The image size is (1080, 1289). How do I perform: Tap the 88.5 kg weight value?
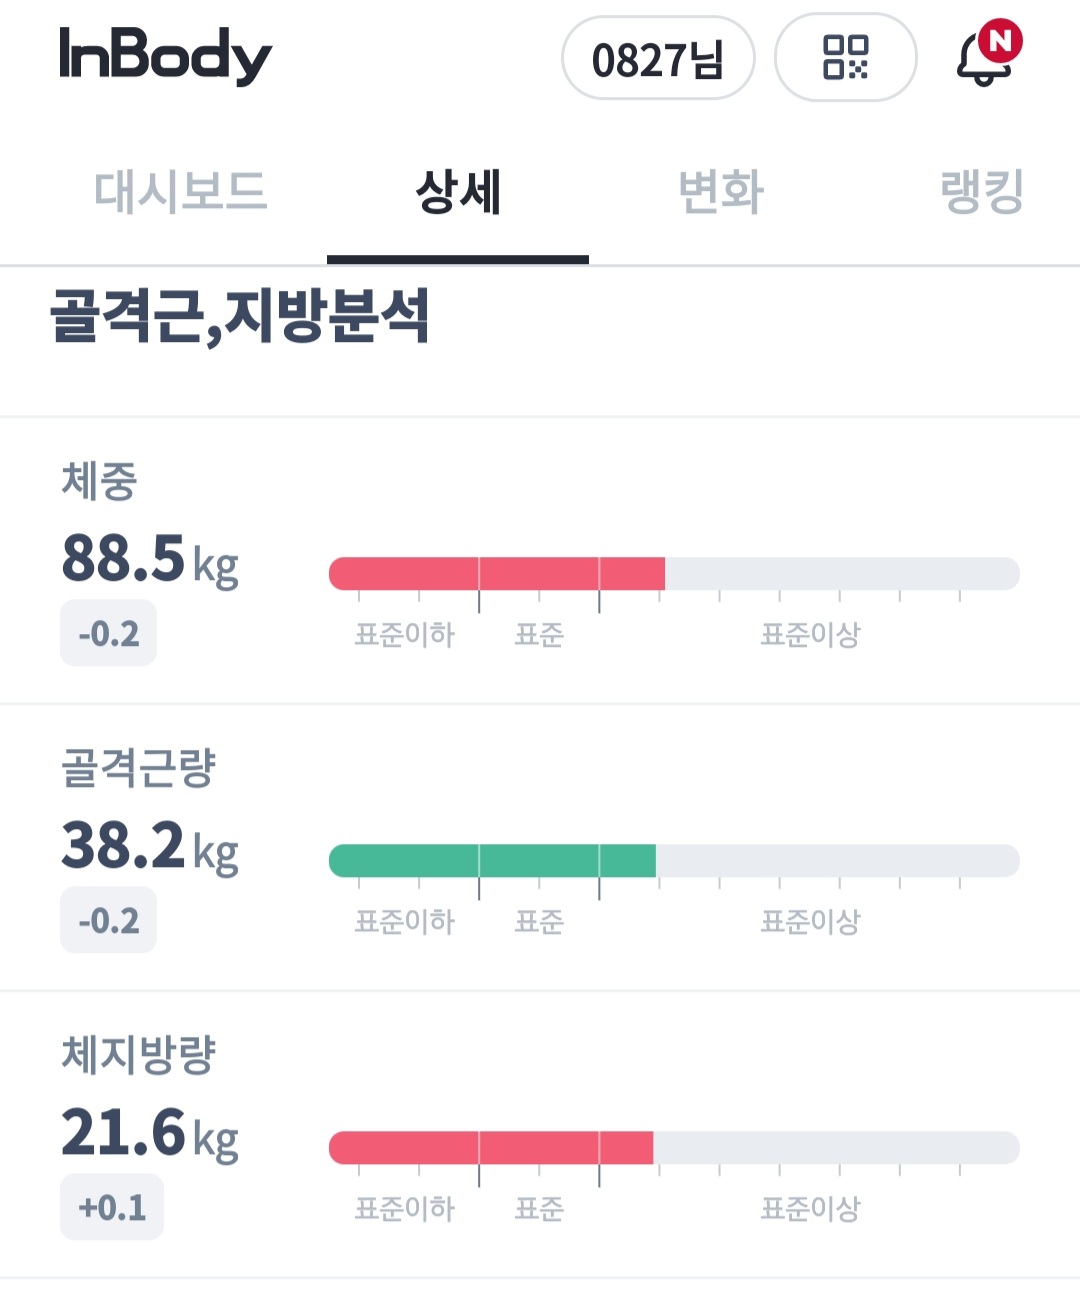point(150,559)
